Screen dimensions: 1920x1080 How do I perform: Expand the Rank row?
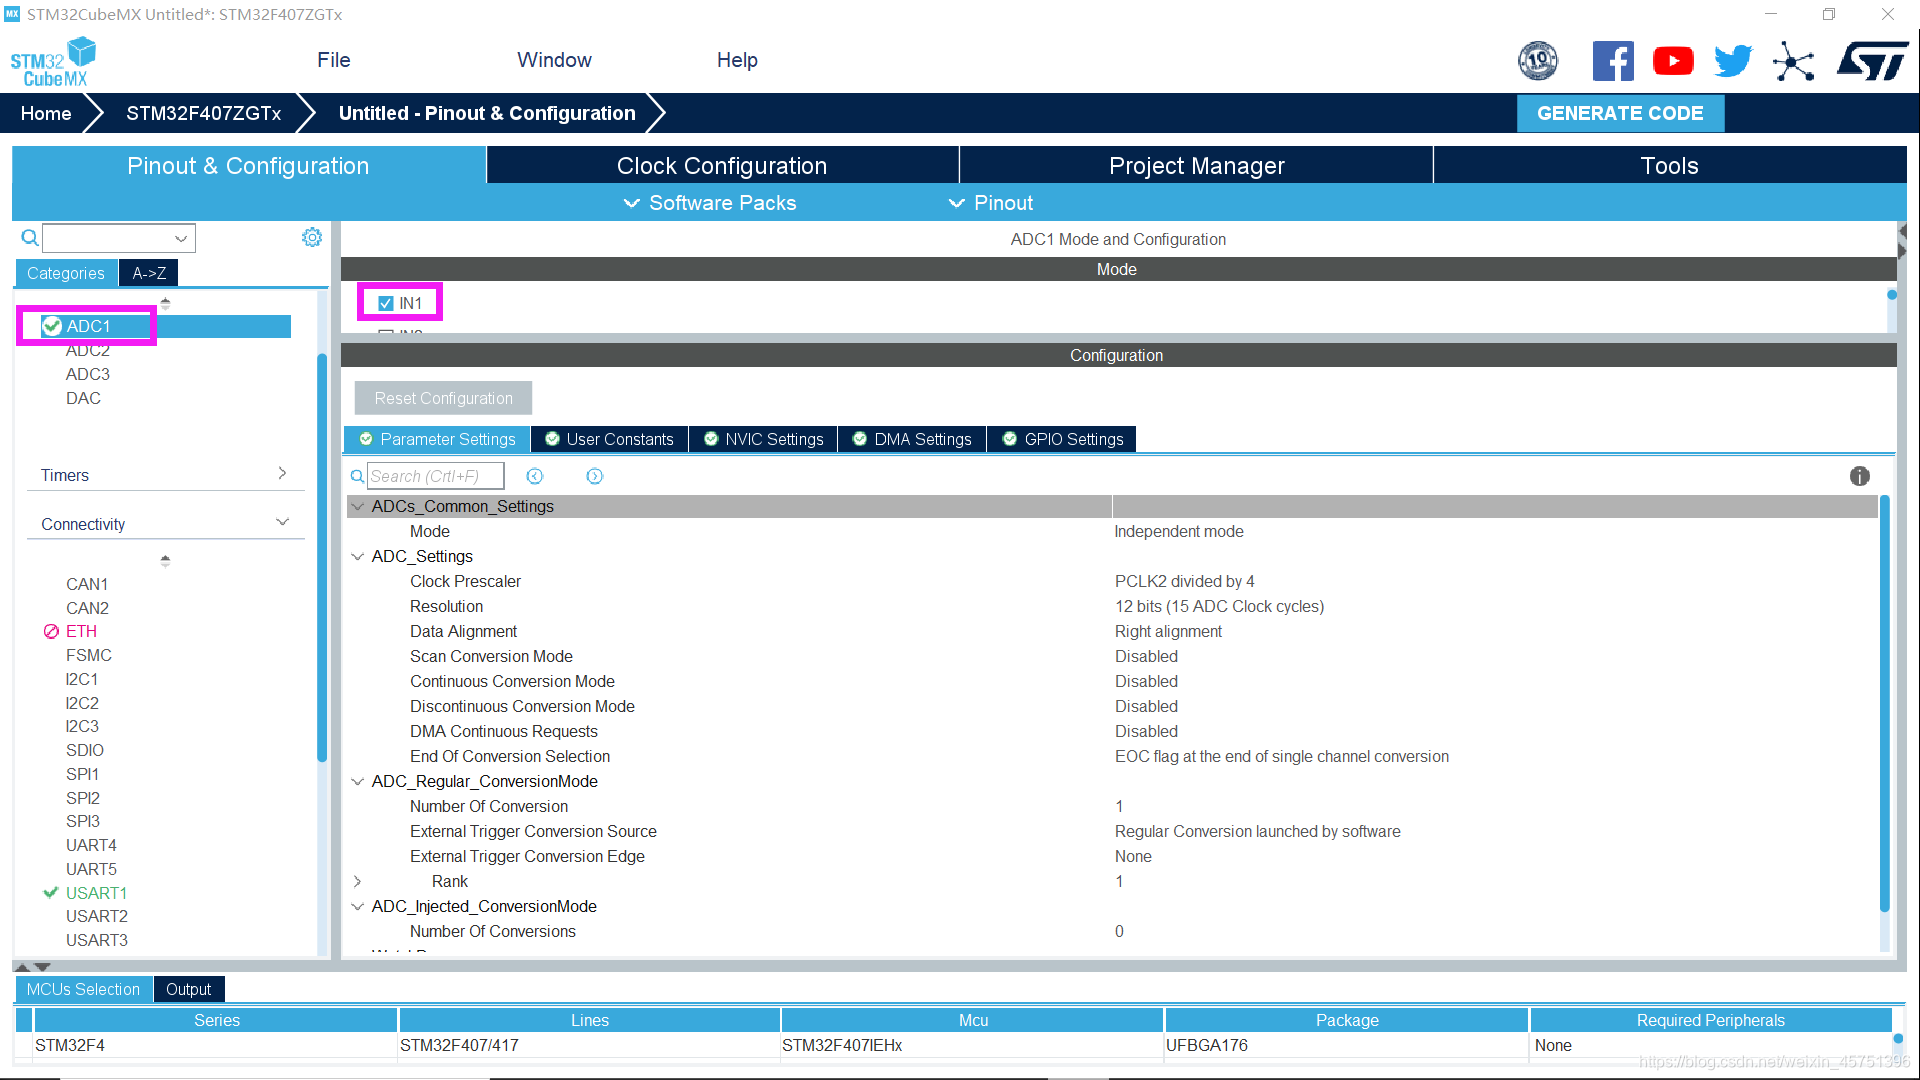click(x=357, y=881)
